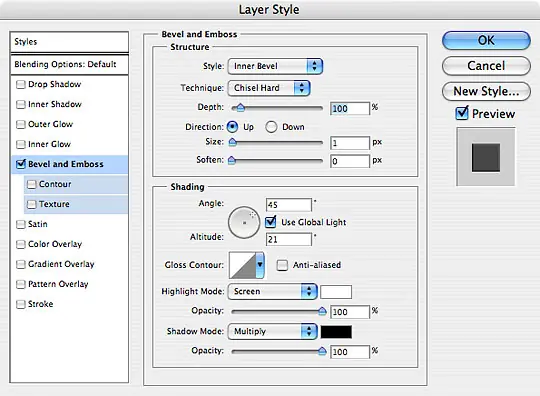The height and width of the screenshot is (396, 540).
Task: Open the black Shadow color swatch
Action: click(x=336, y=332)
